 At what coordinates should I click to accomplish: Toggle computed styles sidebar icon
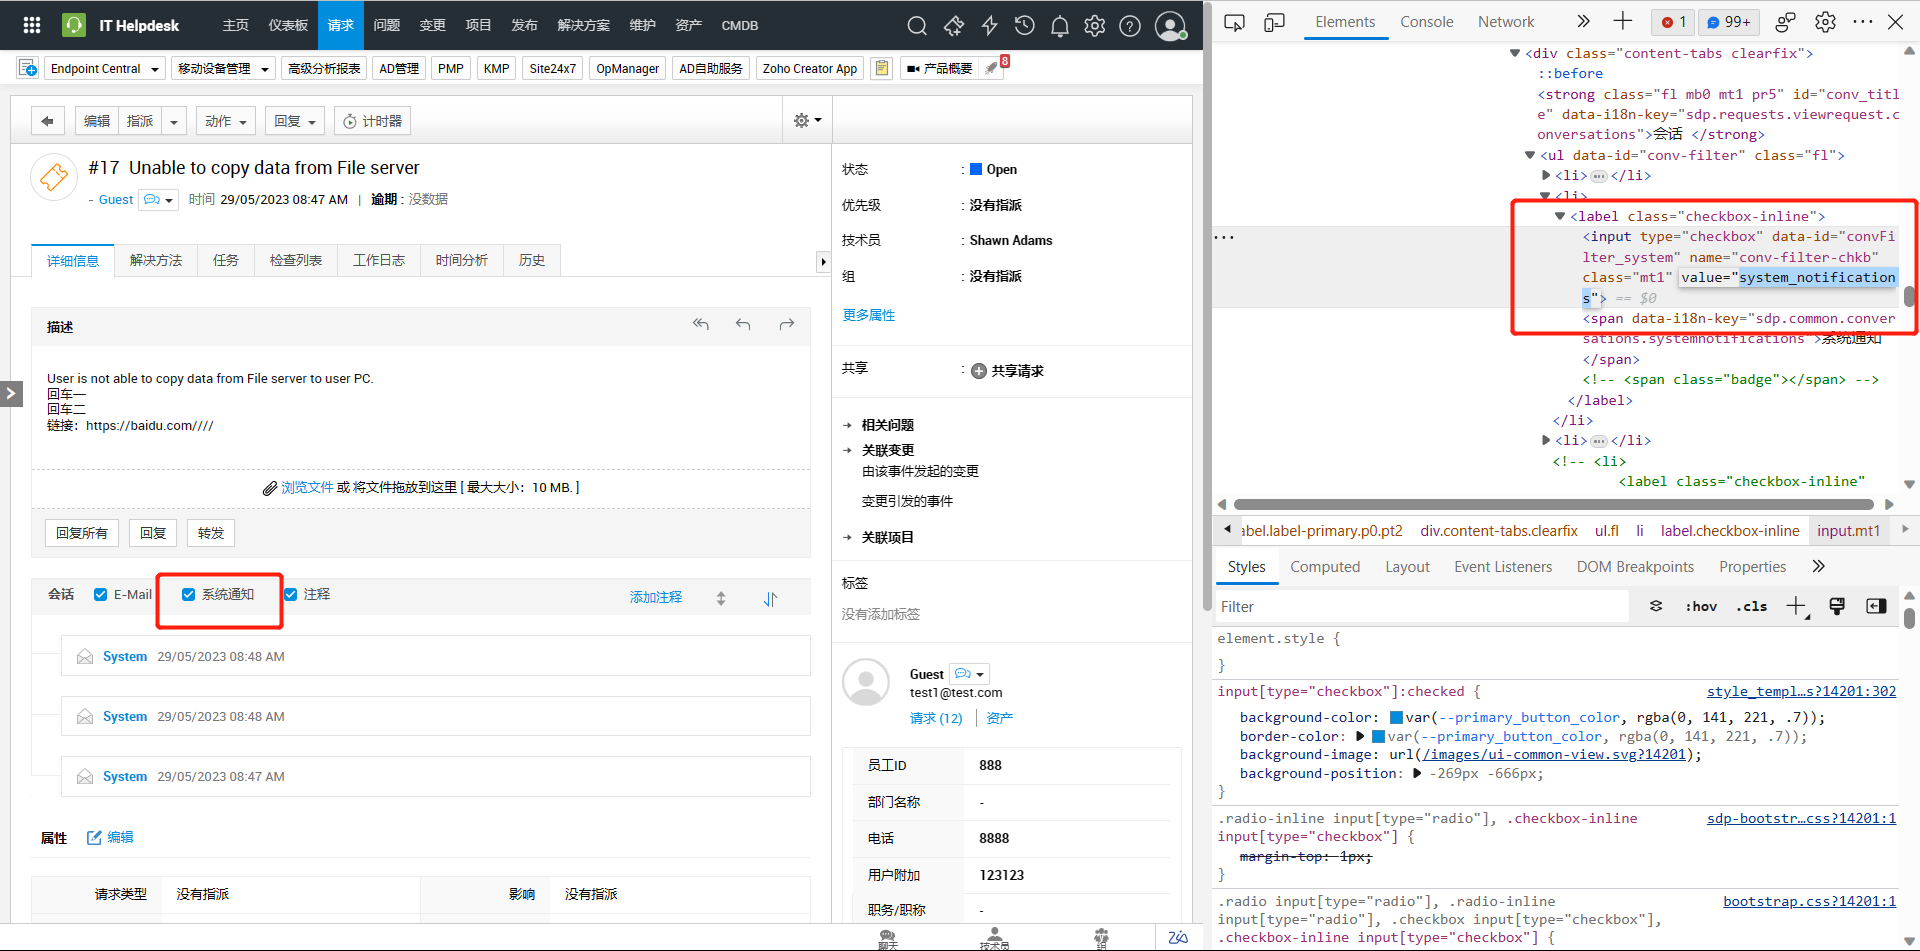pyautogui.click(x=1876, y=606)
